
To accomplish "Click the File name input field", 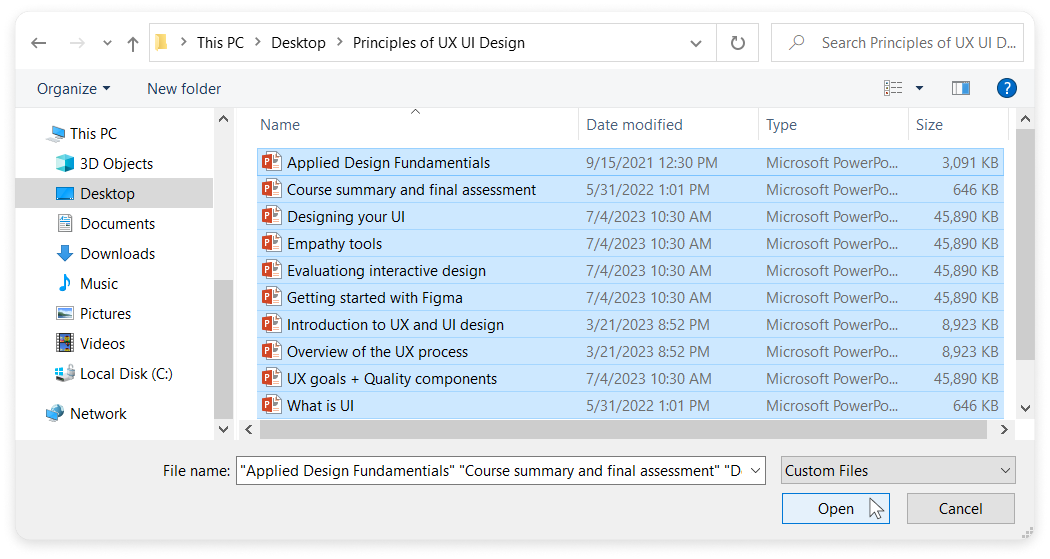I will (500, 471).
